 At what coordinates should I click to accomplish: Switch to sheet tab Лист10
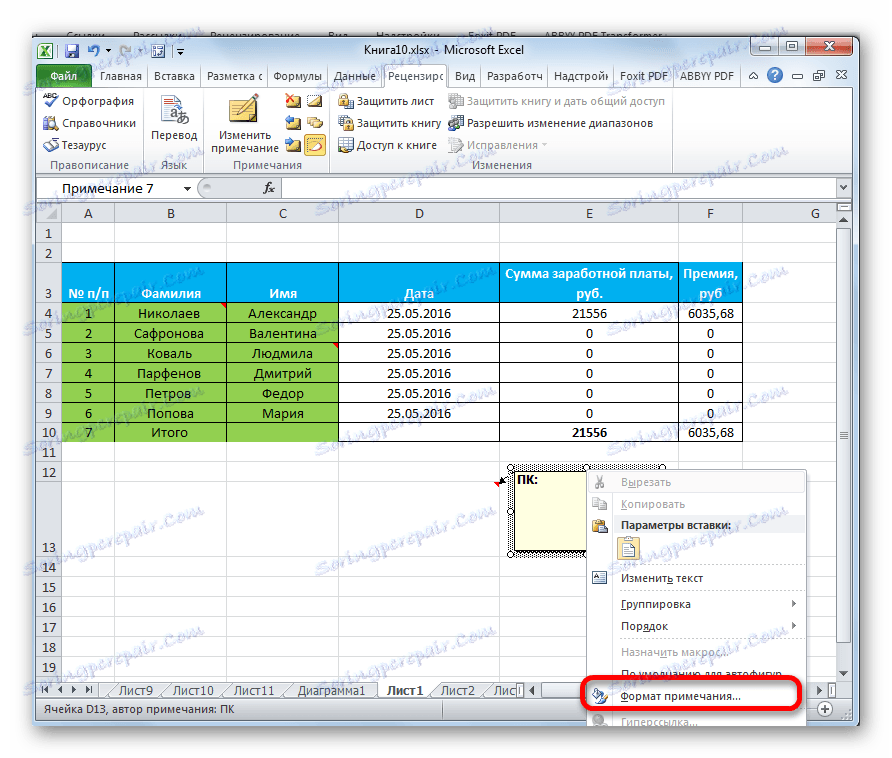pos(193,690)
